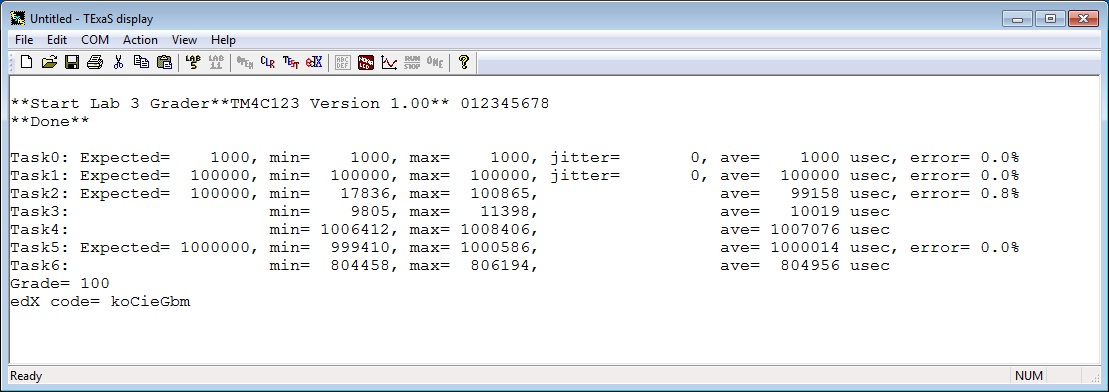Select the LAB 5 toolbar icon
1109x392 pixels.
[193, 62]
